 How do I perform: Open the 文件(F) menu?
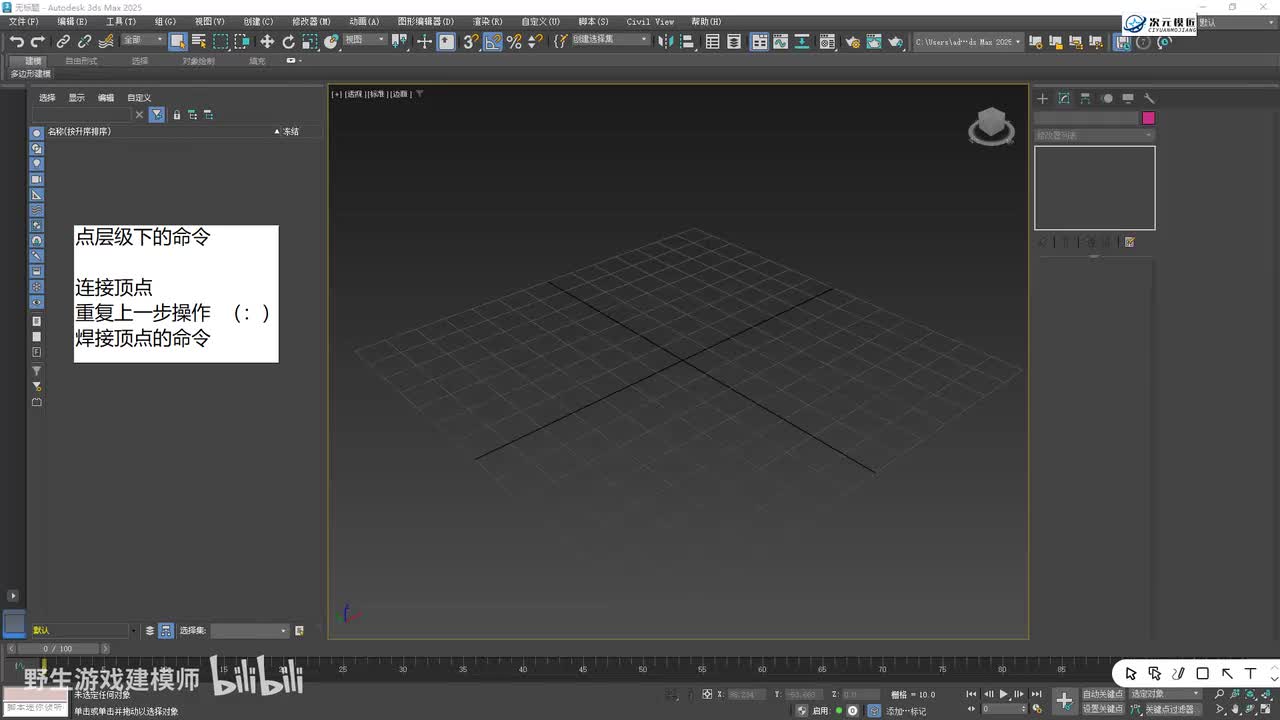click(24, 21)
